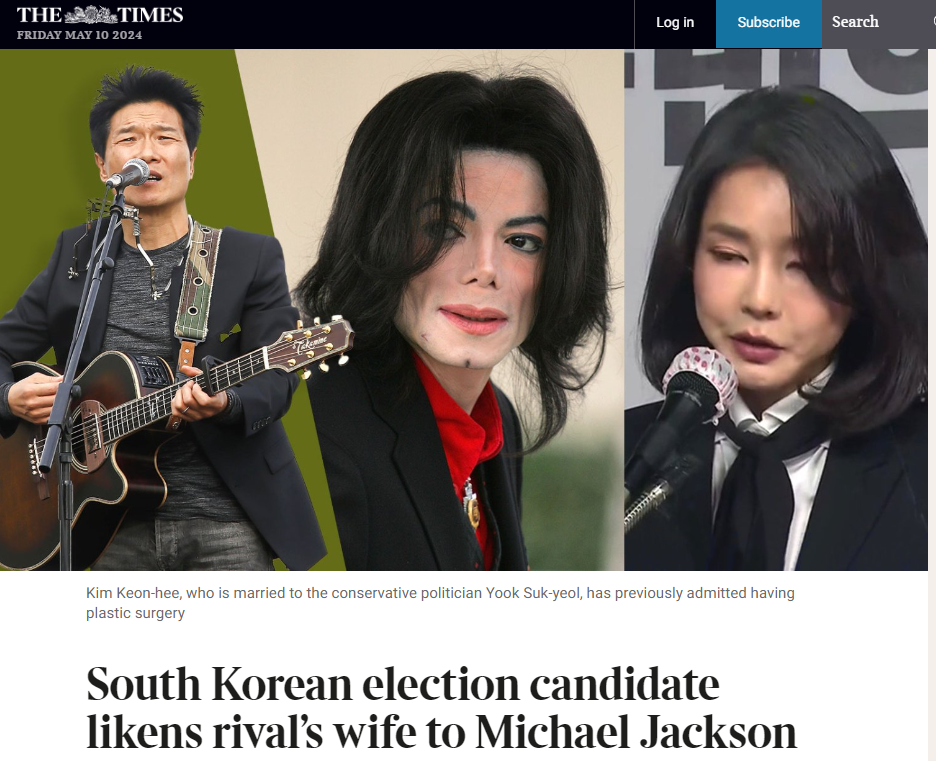Open the Log in link

[x=675, y=22]
